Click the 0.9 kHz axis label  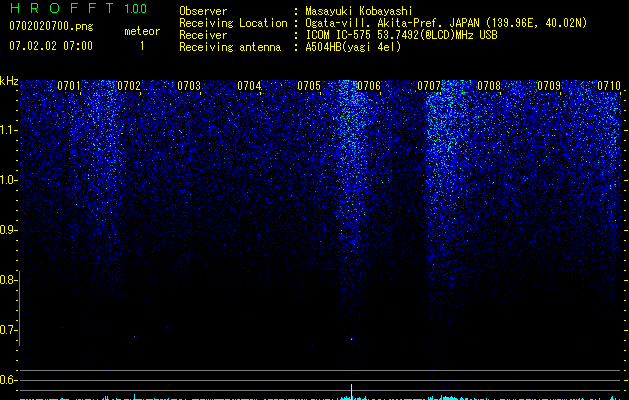pos(8,230)
